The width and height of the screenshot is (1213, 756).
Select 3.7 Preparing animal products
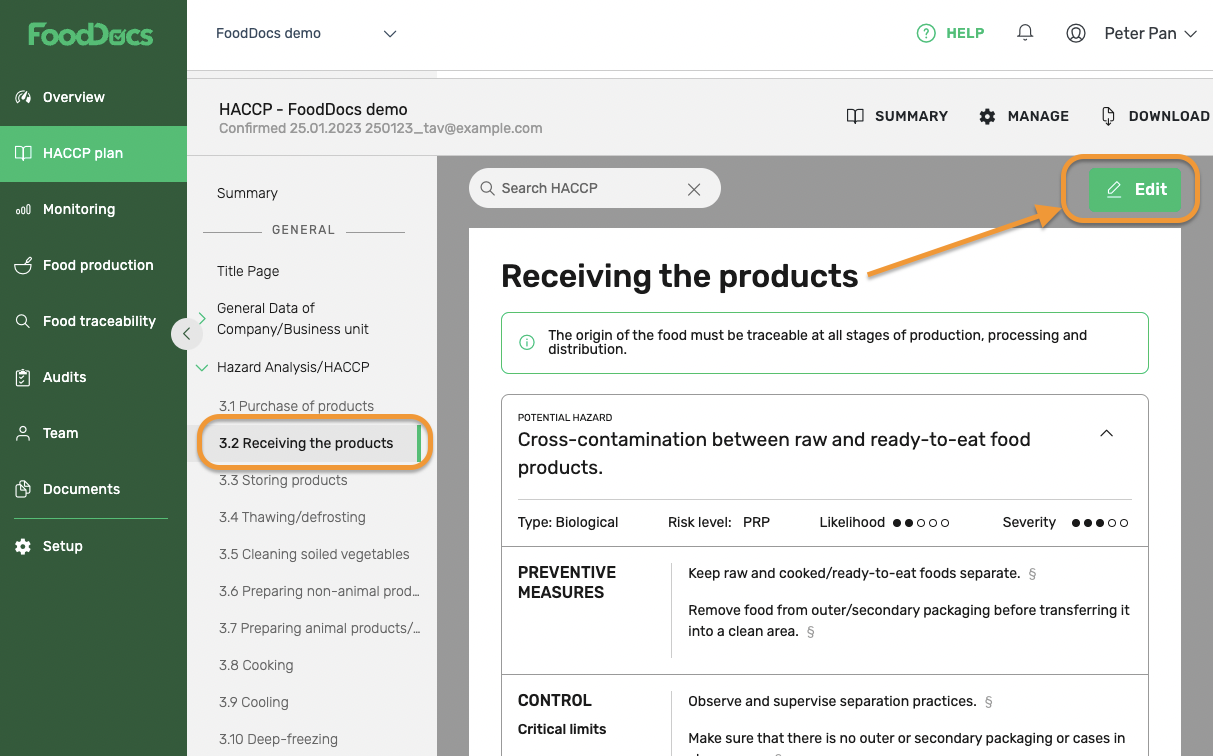[320, 628]
